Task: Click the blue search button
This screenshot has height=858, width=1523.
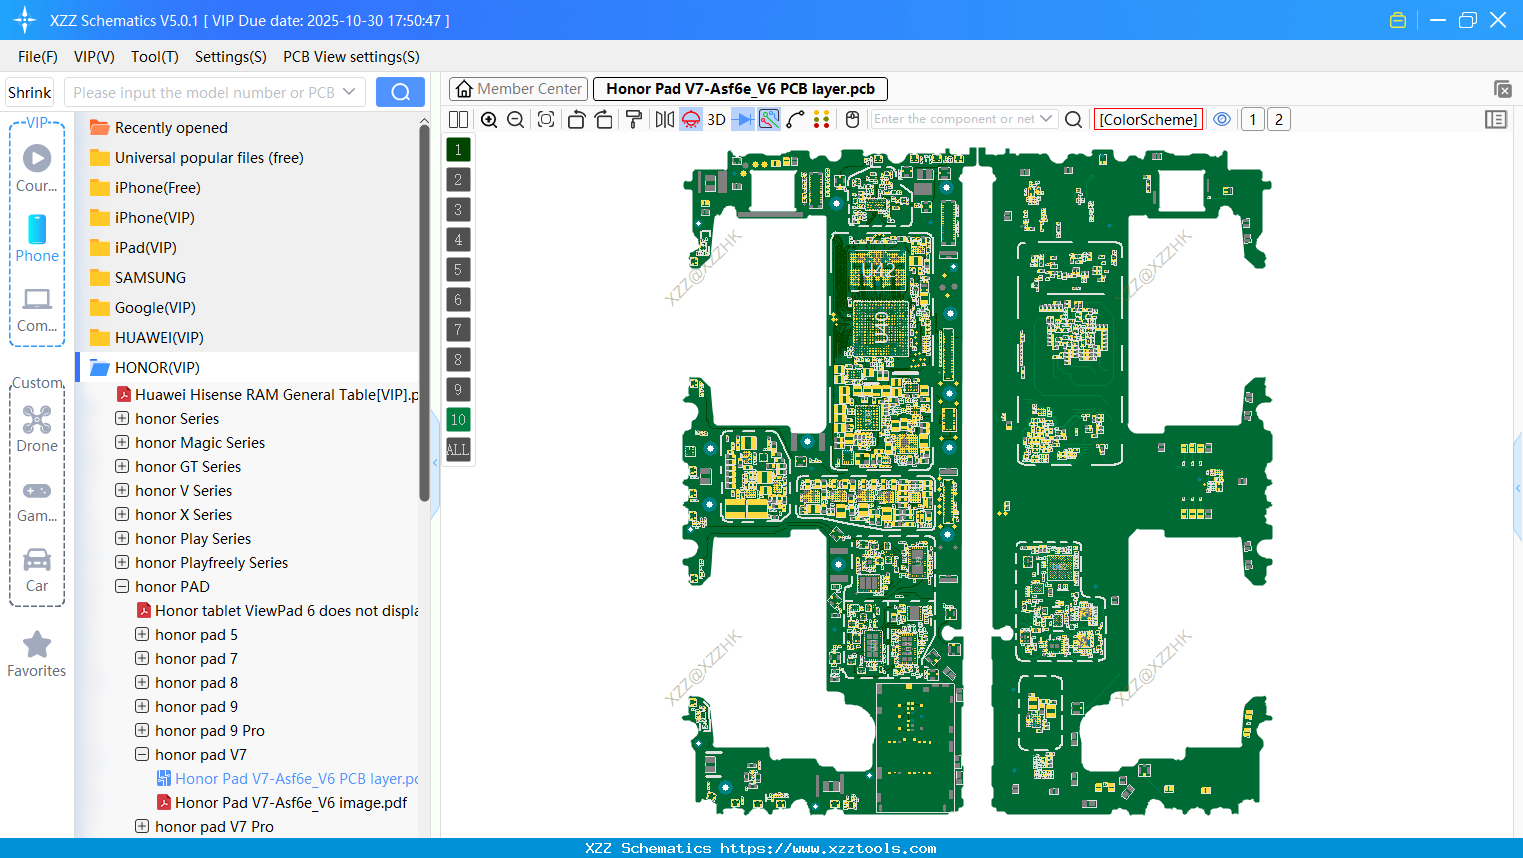Action: coord(400,92)
